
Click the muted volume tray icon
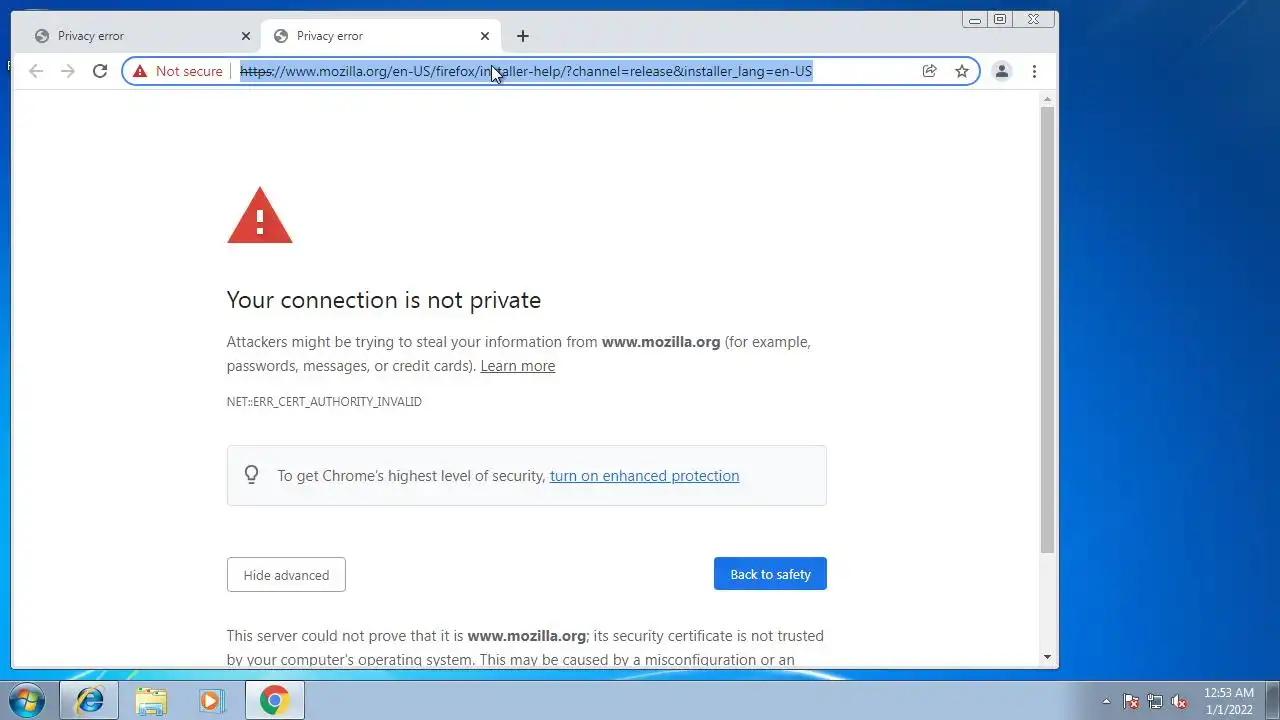coord(1179,701)
